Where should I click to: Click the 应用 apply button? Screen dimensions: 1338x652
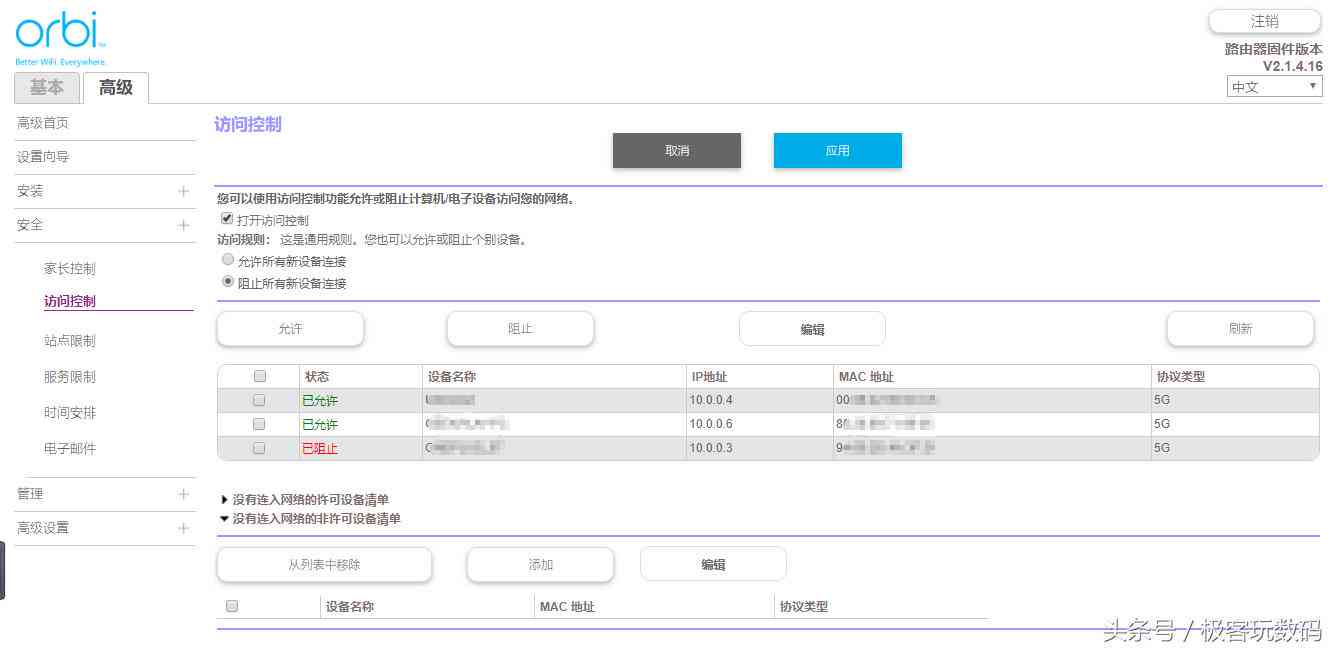(838, 151)
